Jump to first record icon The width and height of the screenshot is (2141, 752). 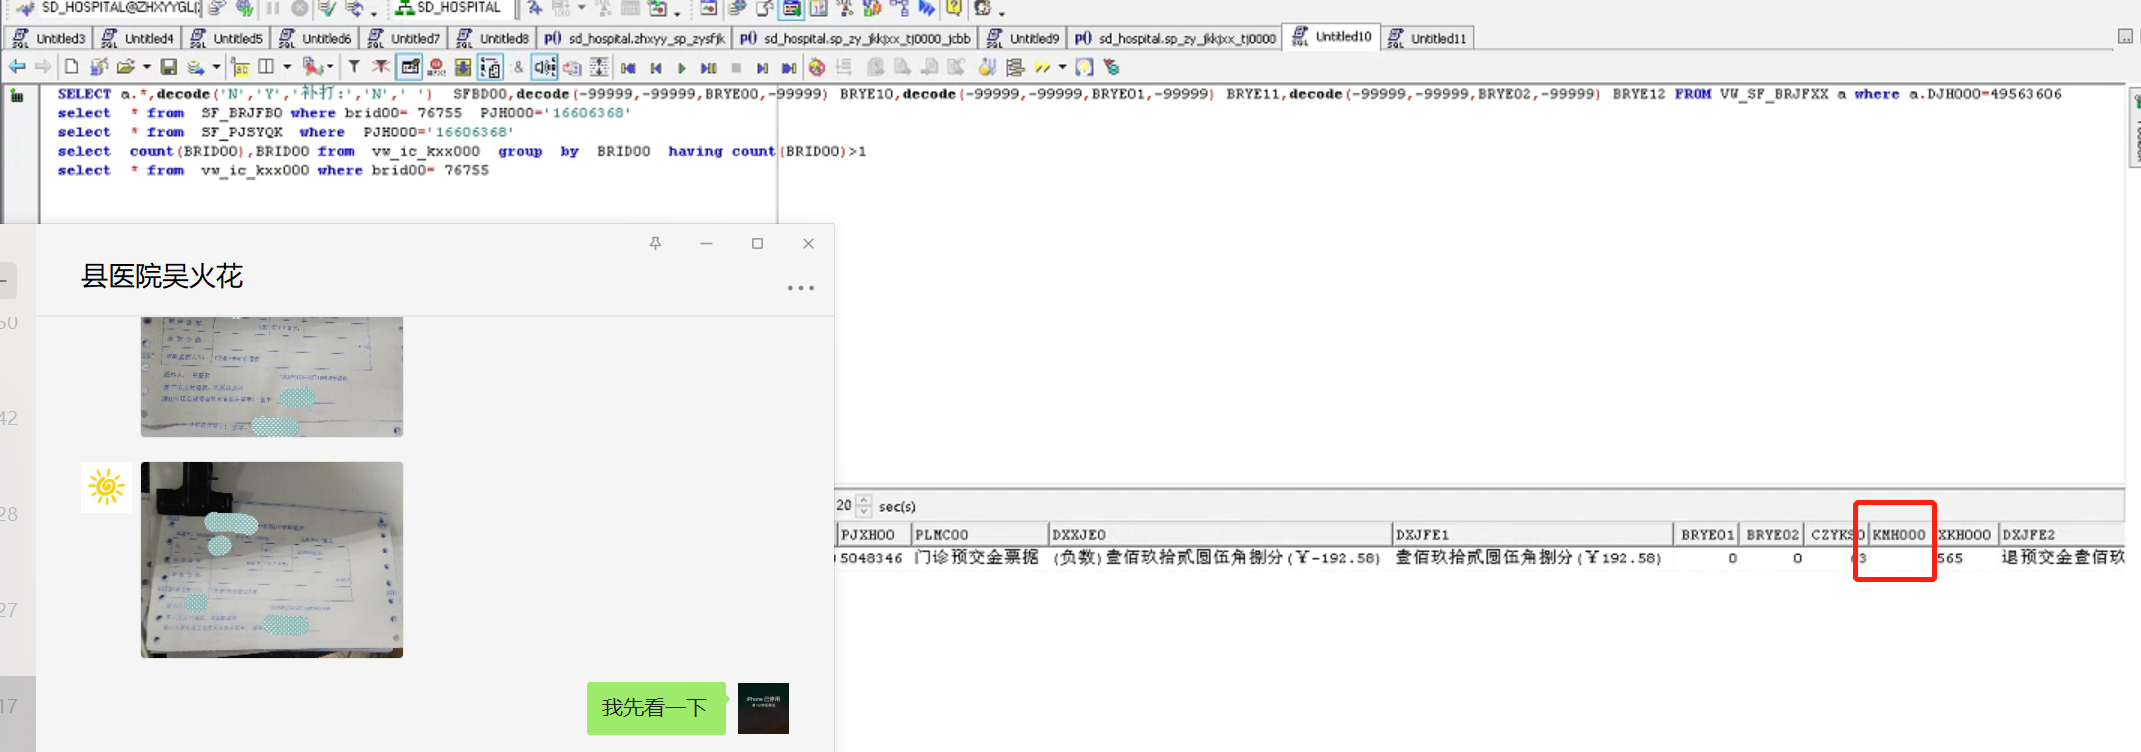628,68
